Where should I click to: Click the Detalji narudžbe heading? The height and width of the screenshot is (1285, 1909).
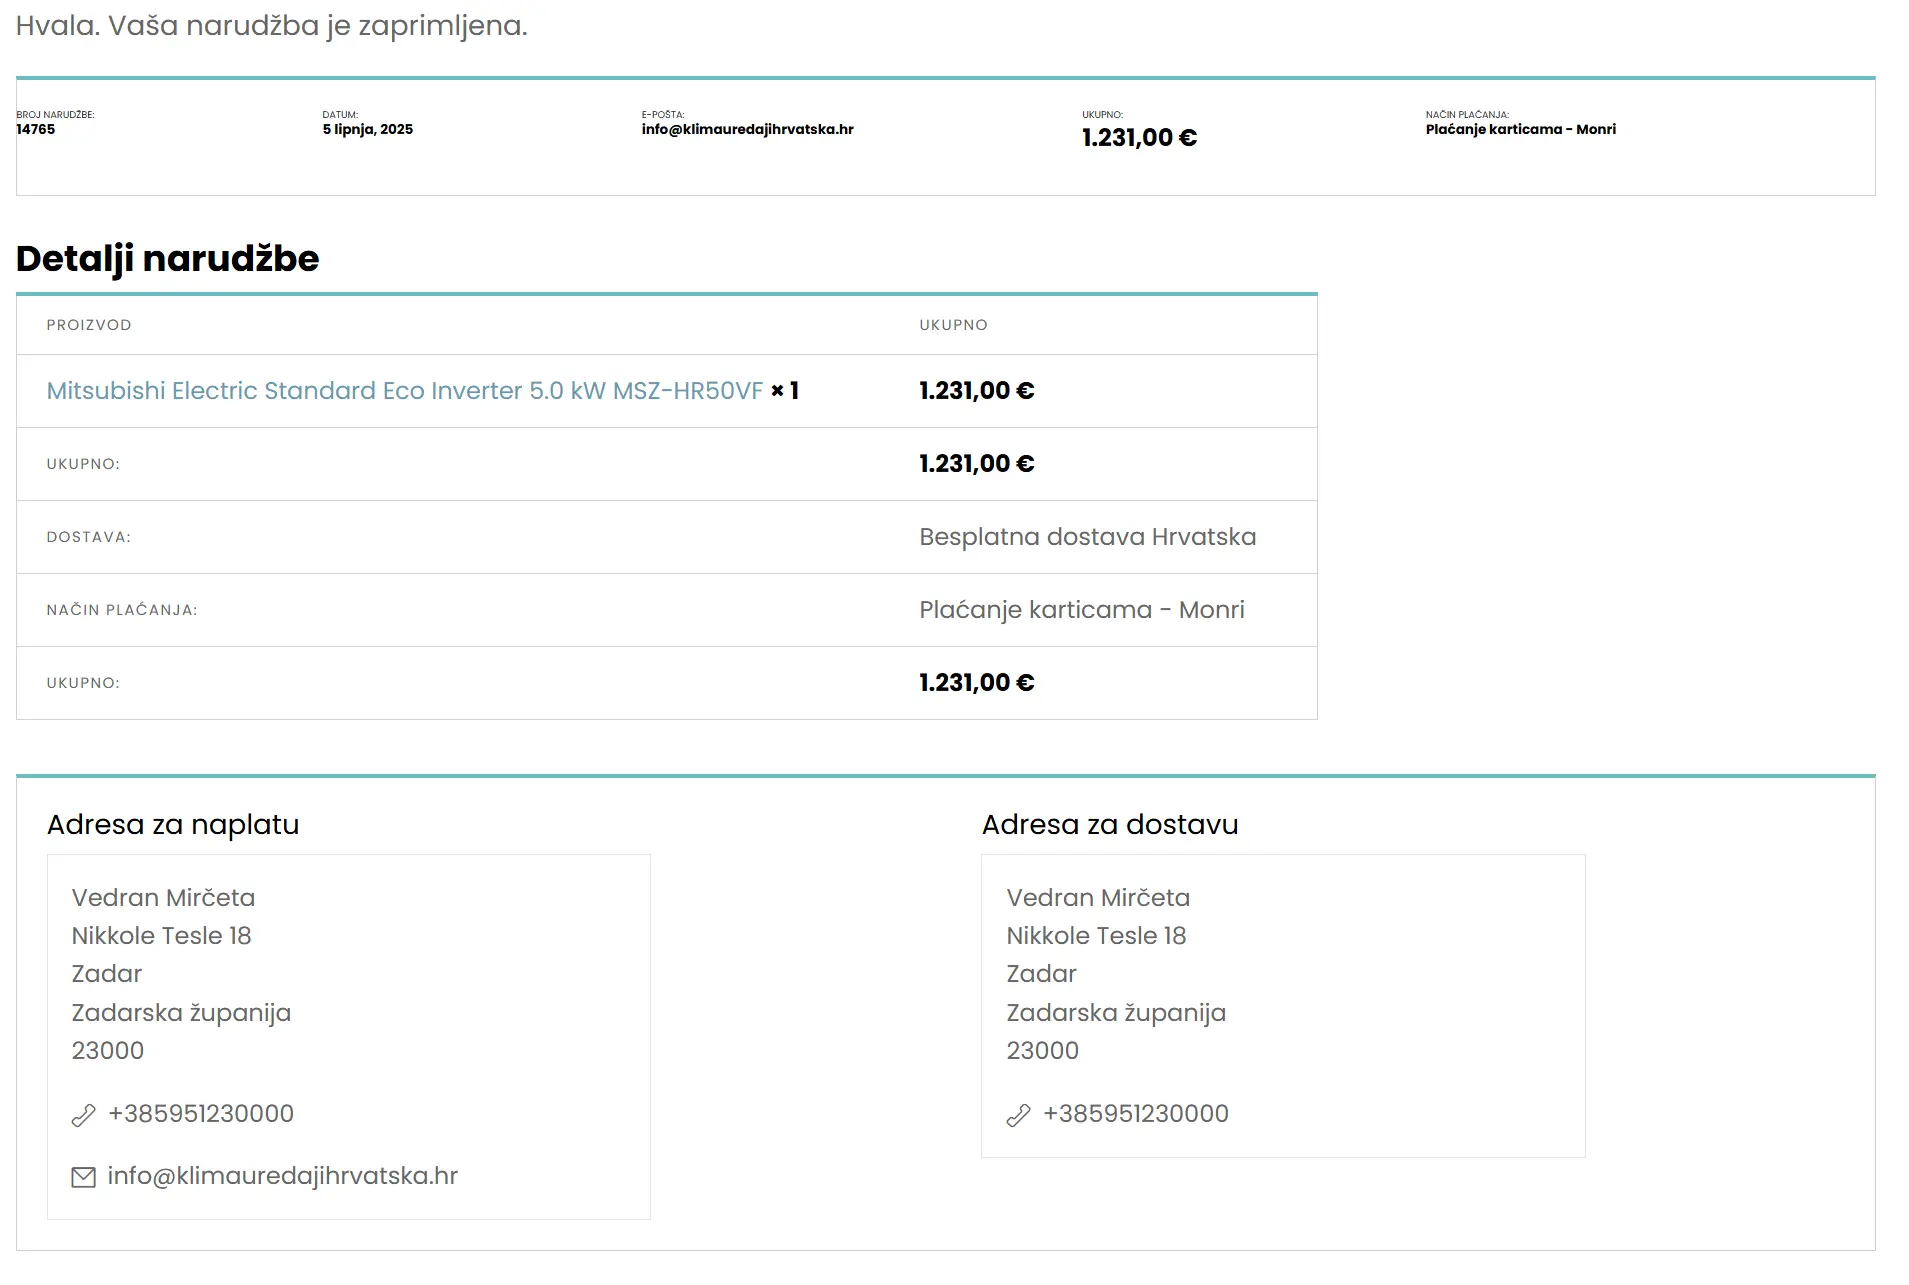coord(167,259)
